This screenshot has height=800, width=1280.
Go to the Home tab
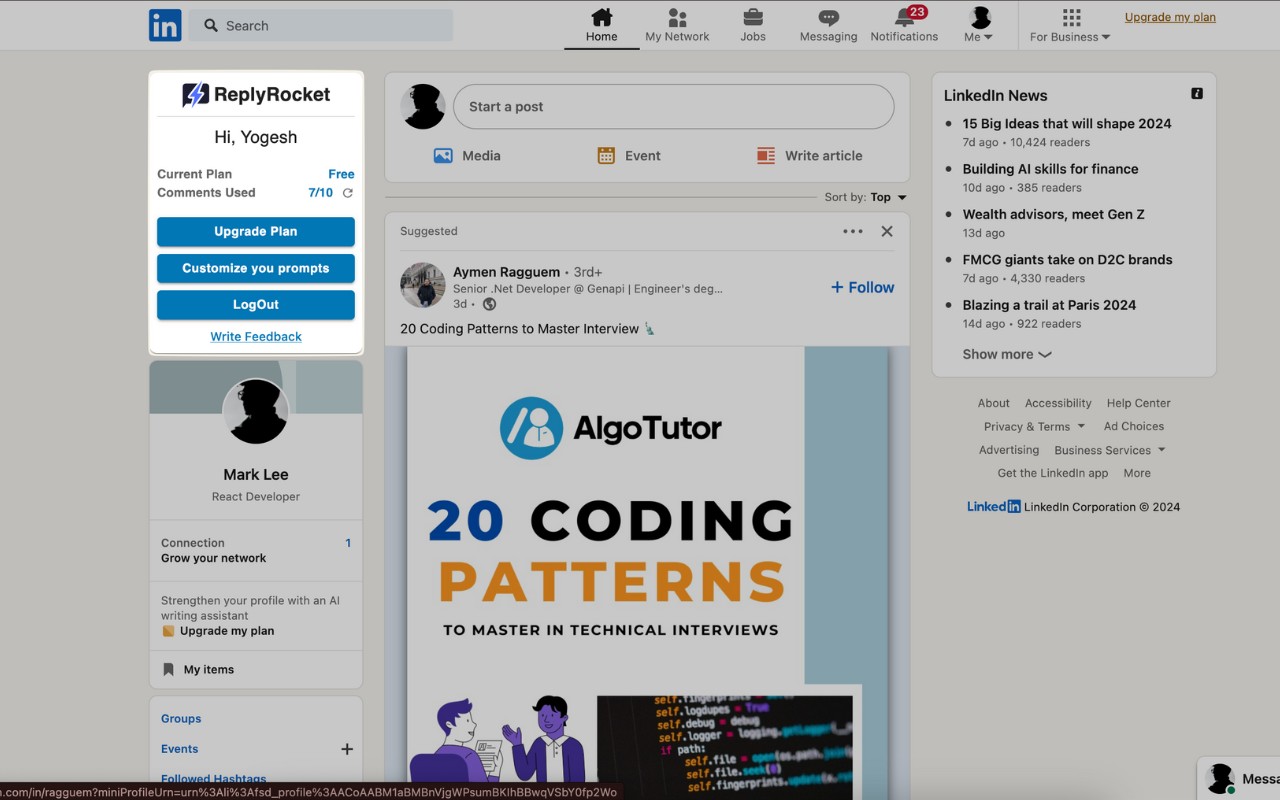[x=601, y=25]
